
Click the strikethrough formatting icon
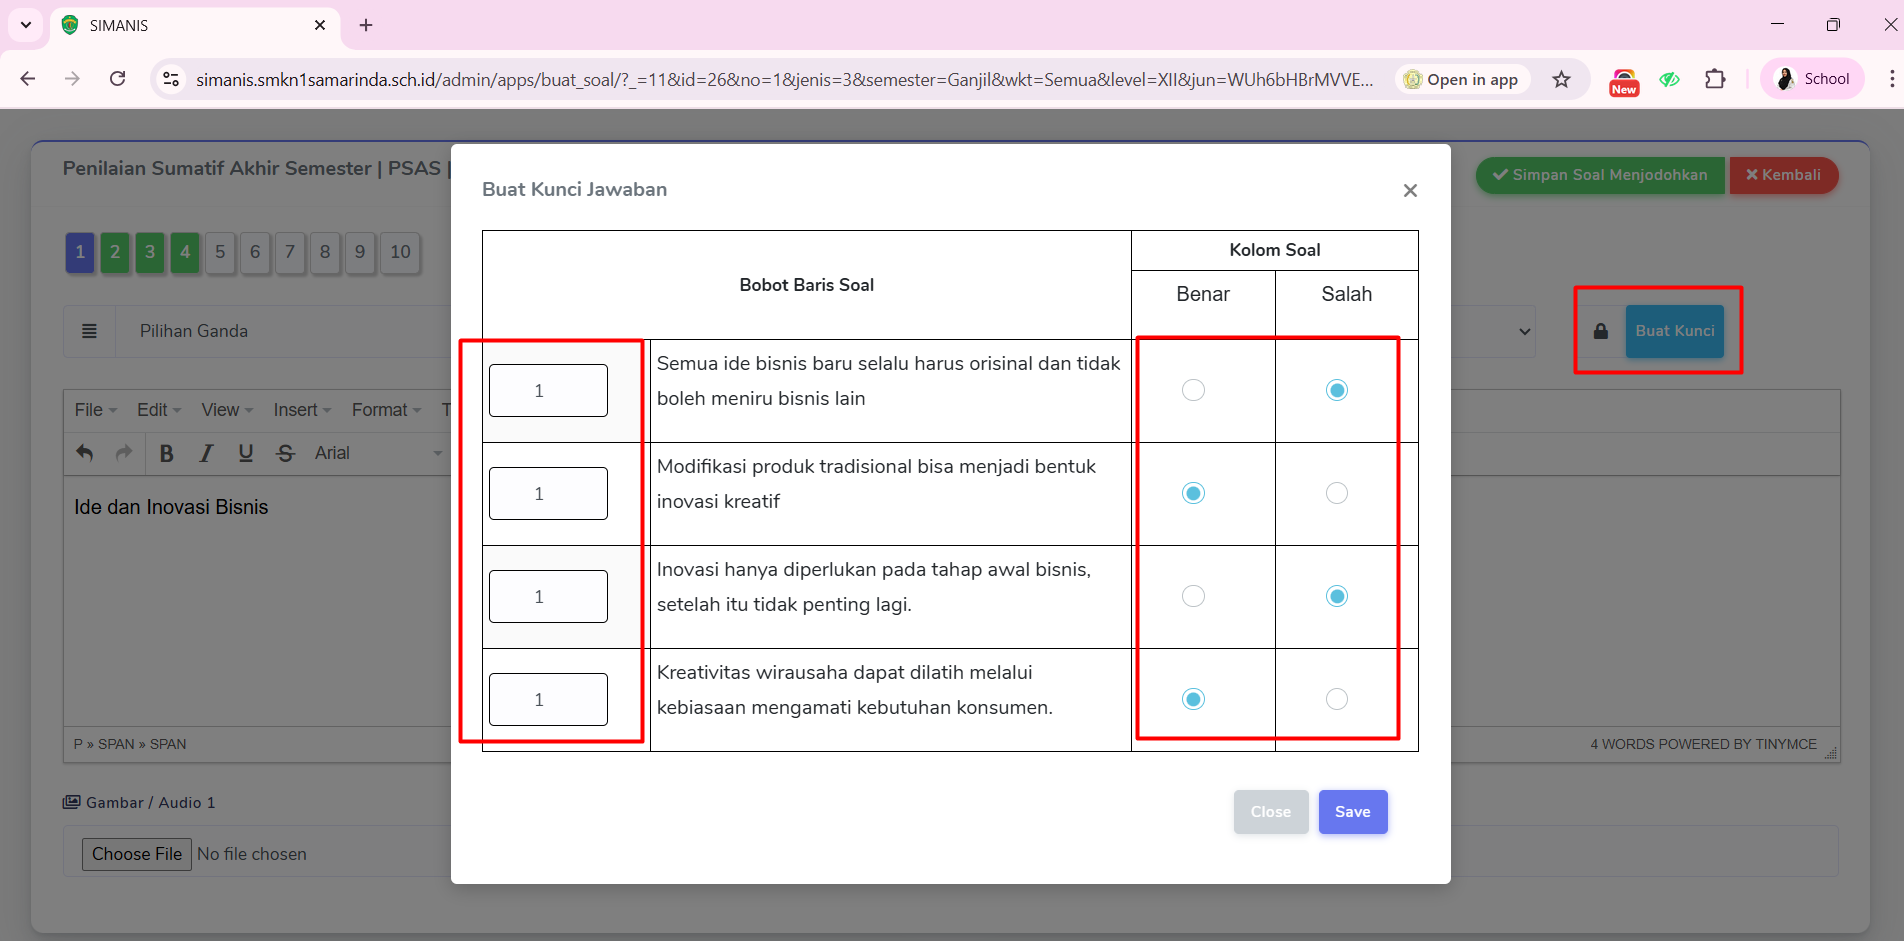(x=286, y=453)
